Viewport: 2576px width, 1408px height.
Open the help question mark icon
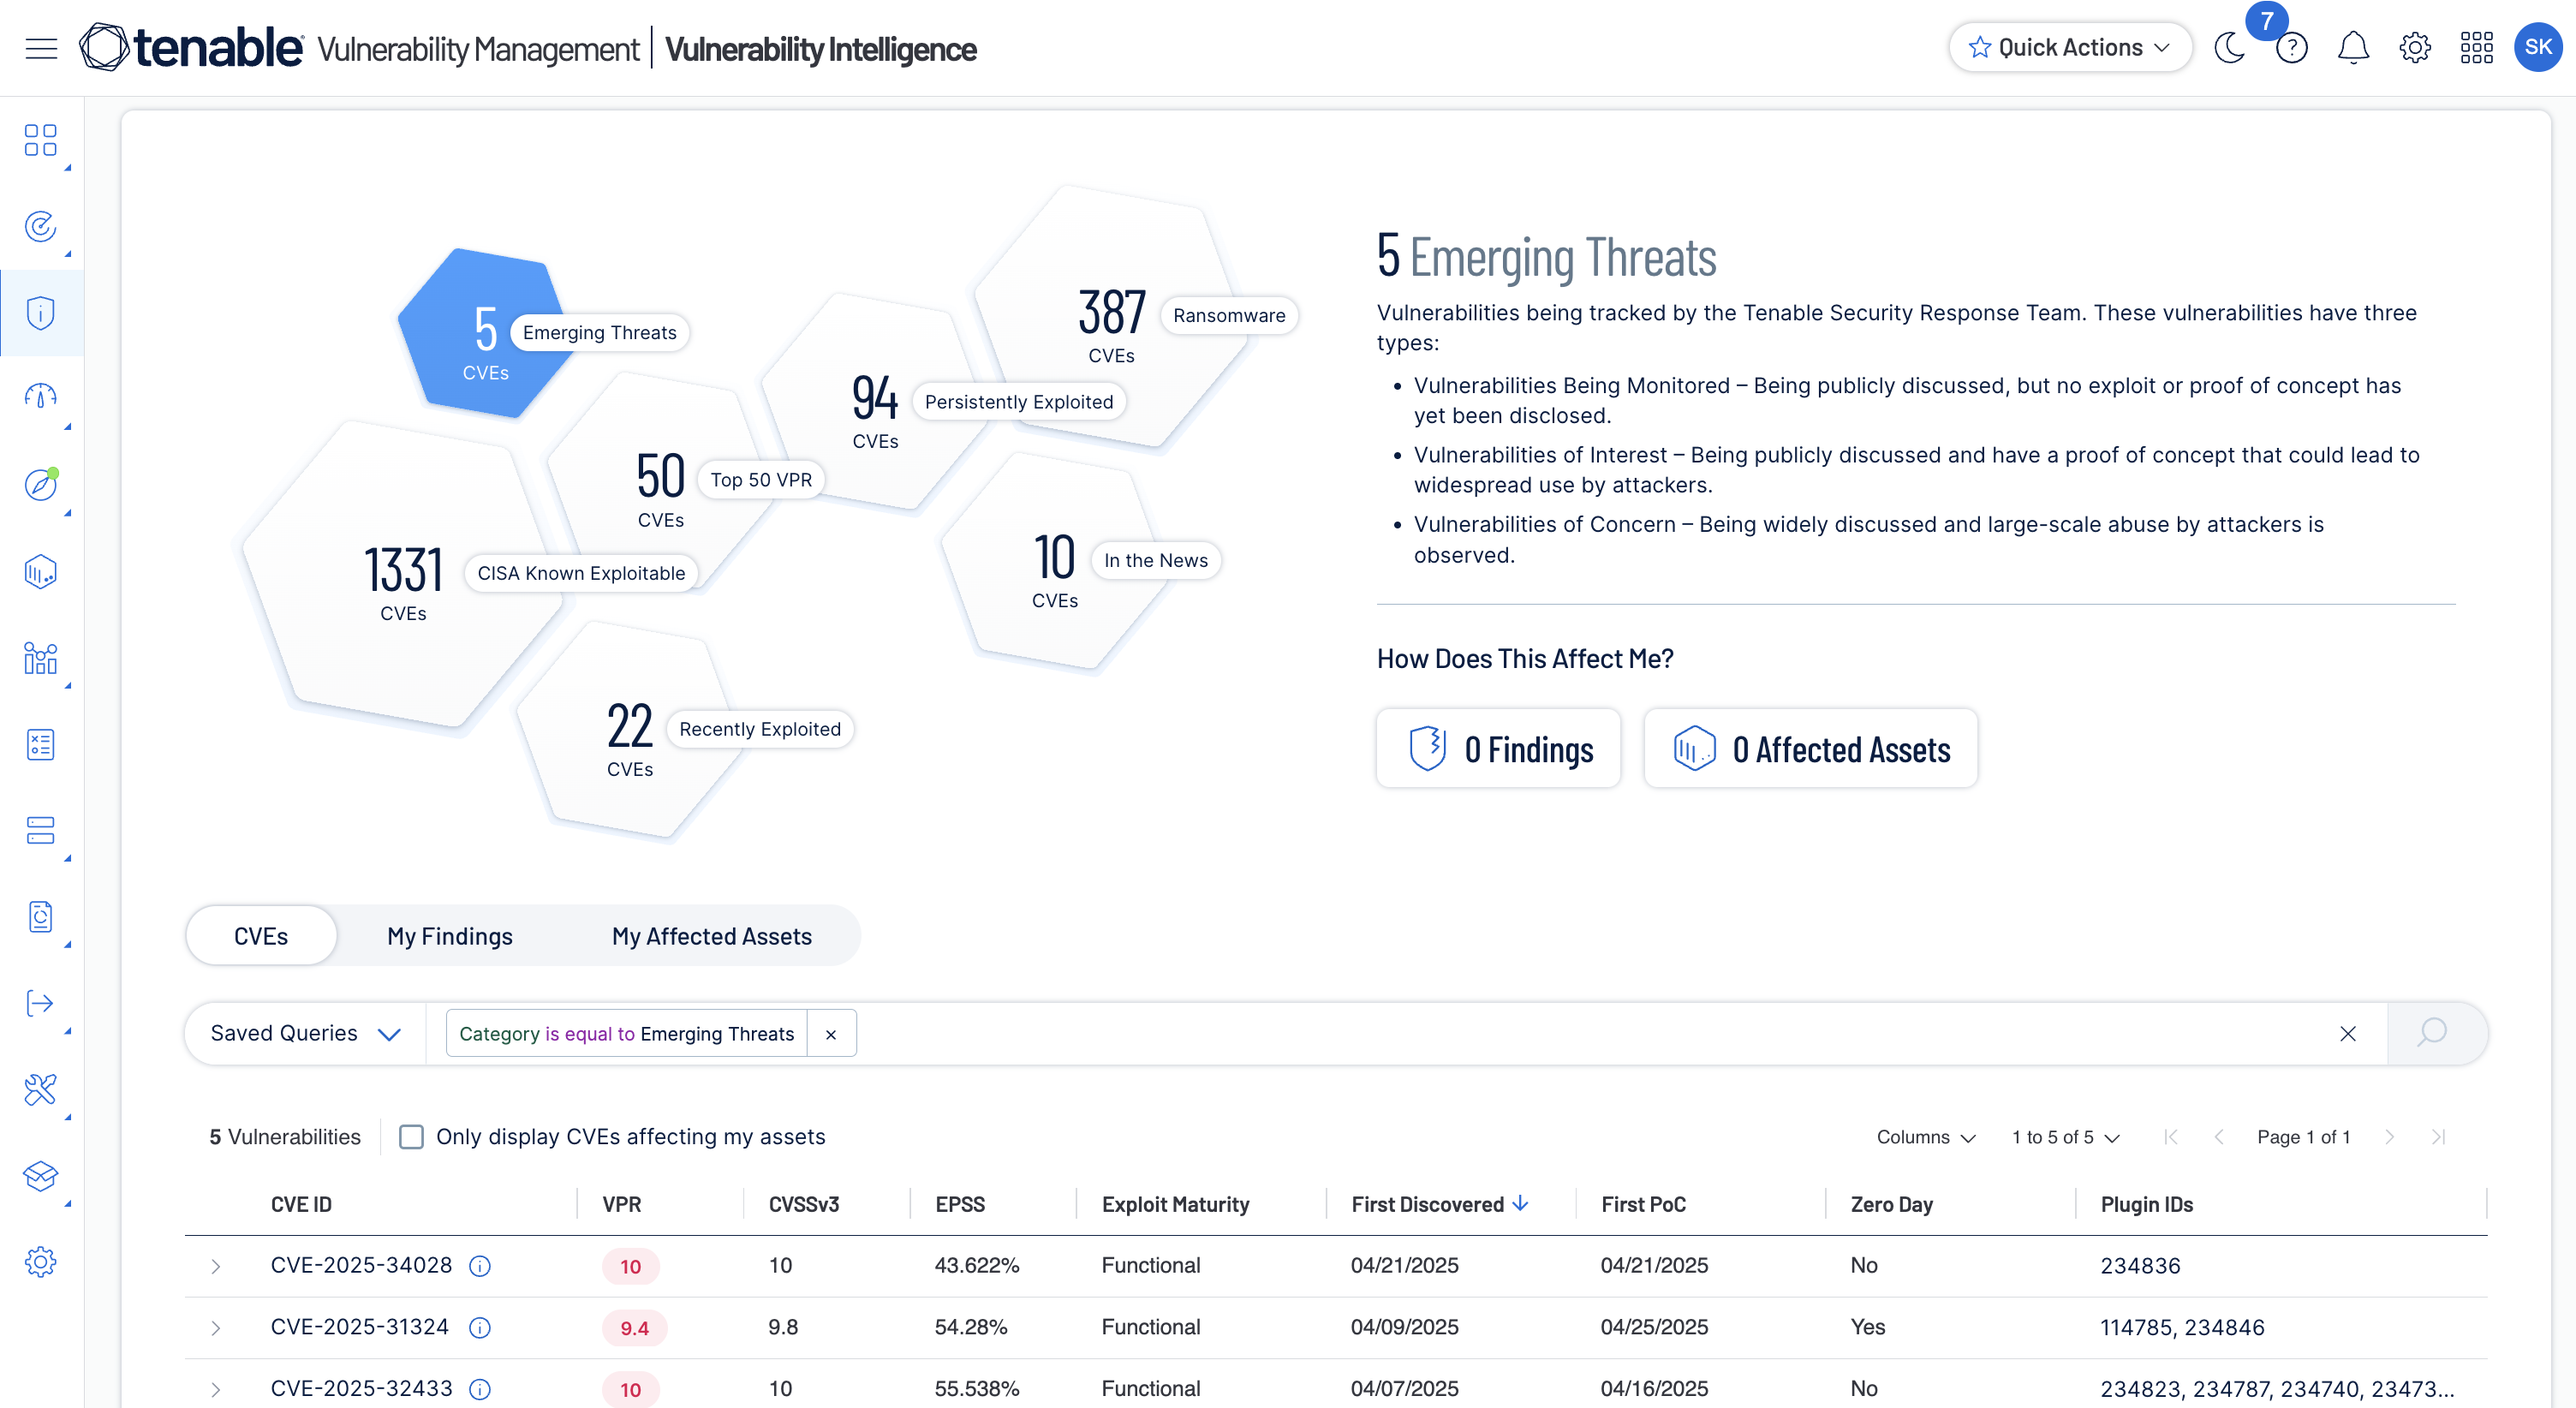[2291, 48]
